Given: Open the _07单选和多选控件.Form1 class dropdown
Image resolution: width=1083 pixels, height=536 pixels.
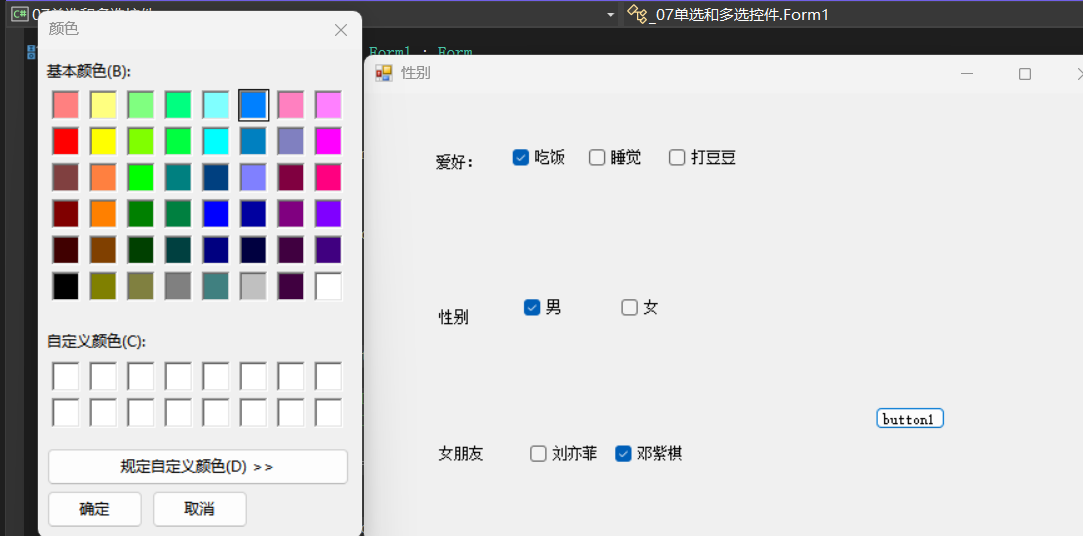Looking at the screenshot, I should tap(854, 14).
